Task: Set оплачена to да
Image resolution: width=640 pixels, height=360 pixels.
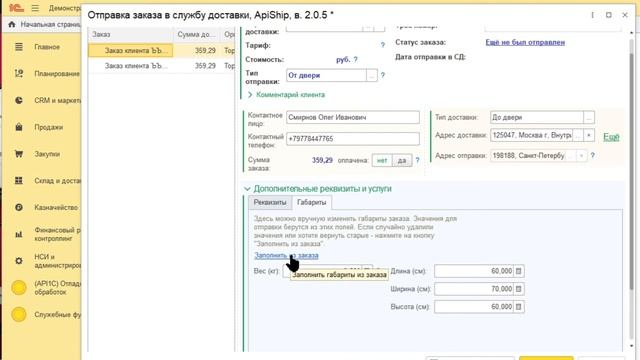Action: pyautogui.click(x=402, y=160)
